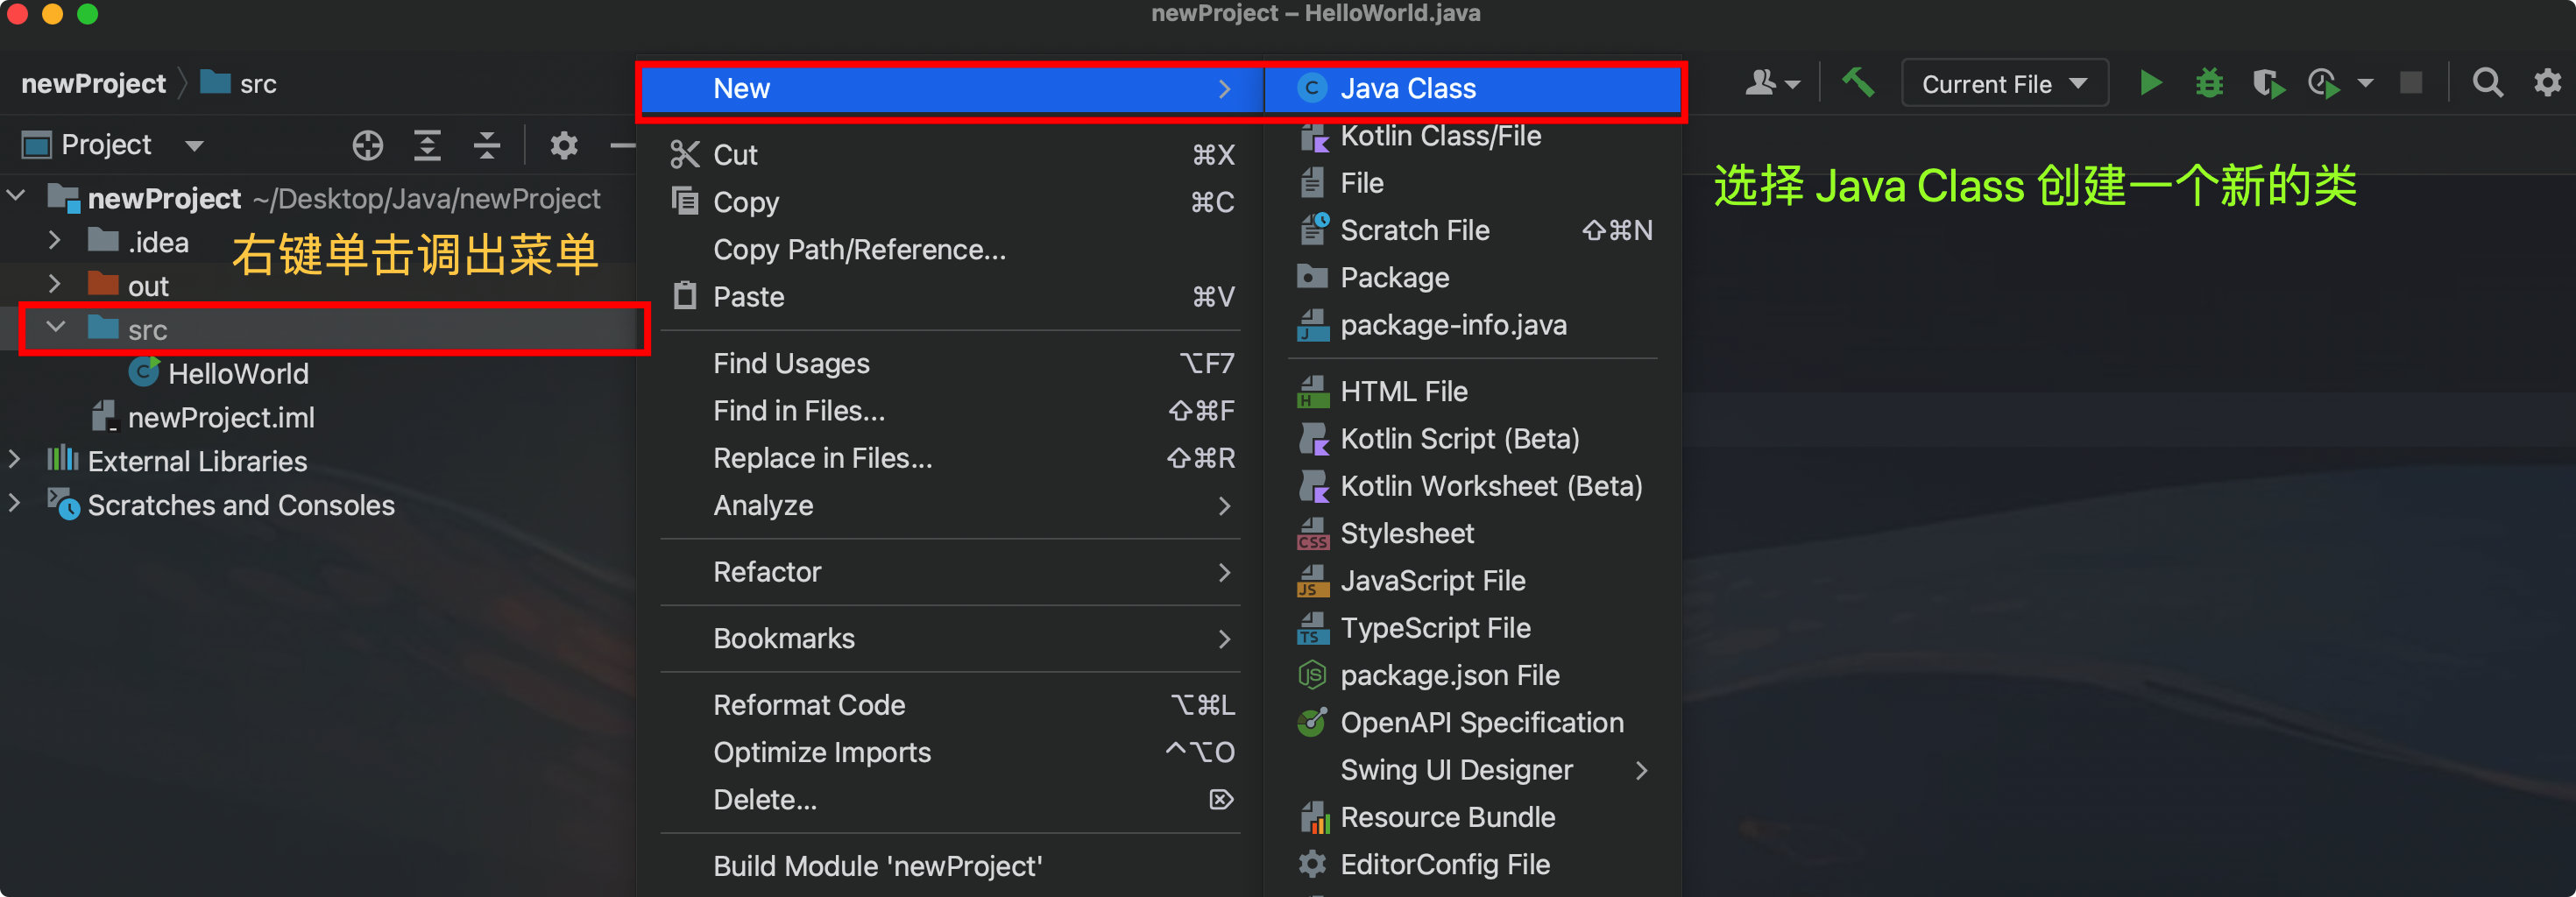Choose Find Usages
Viewport: 2576px width, 897px height.
point(951,363)
